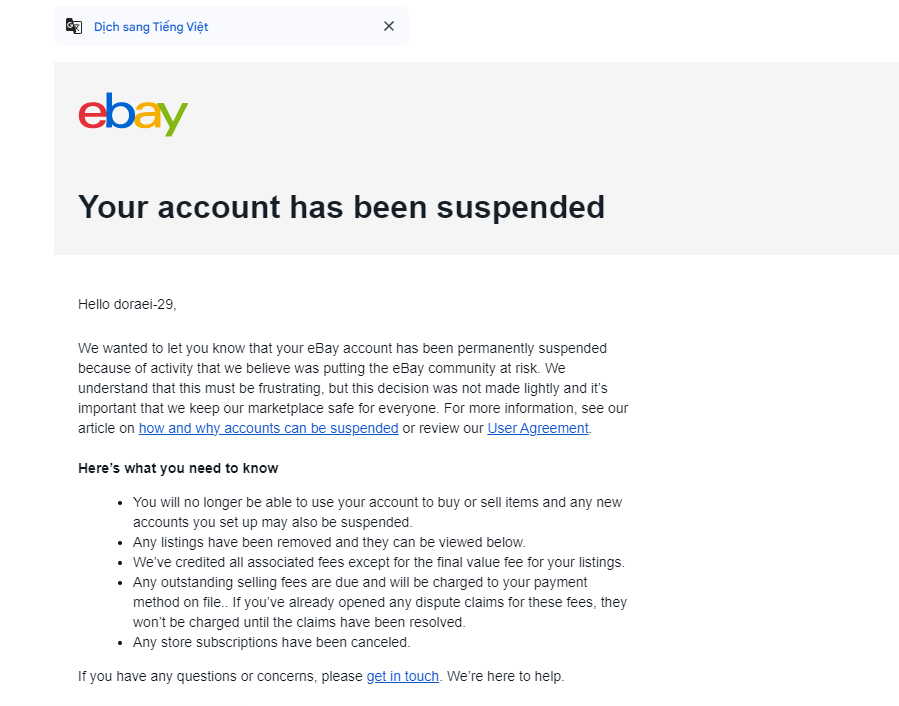Select the 'Any store subscriptions have been canceled' bullet
The width and height of the screenshot is (899, 706).
(271, 642)
